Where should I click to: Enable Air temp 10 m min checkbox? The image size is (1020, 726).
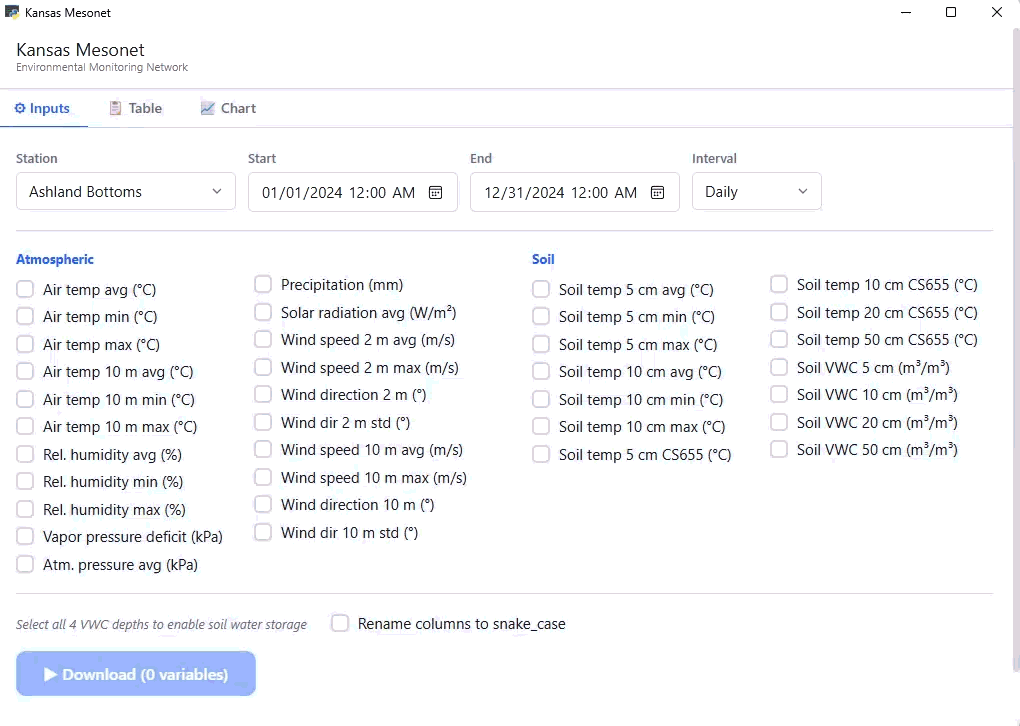[25, 399]
